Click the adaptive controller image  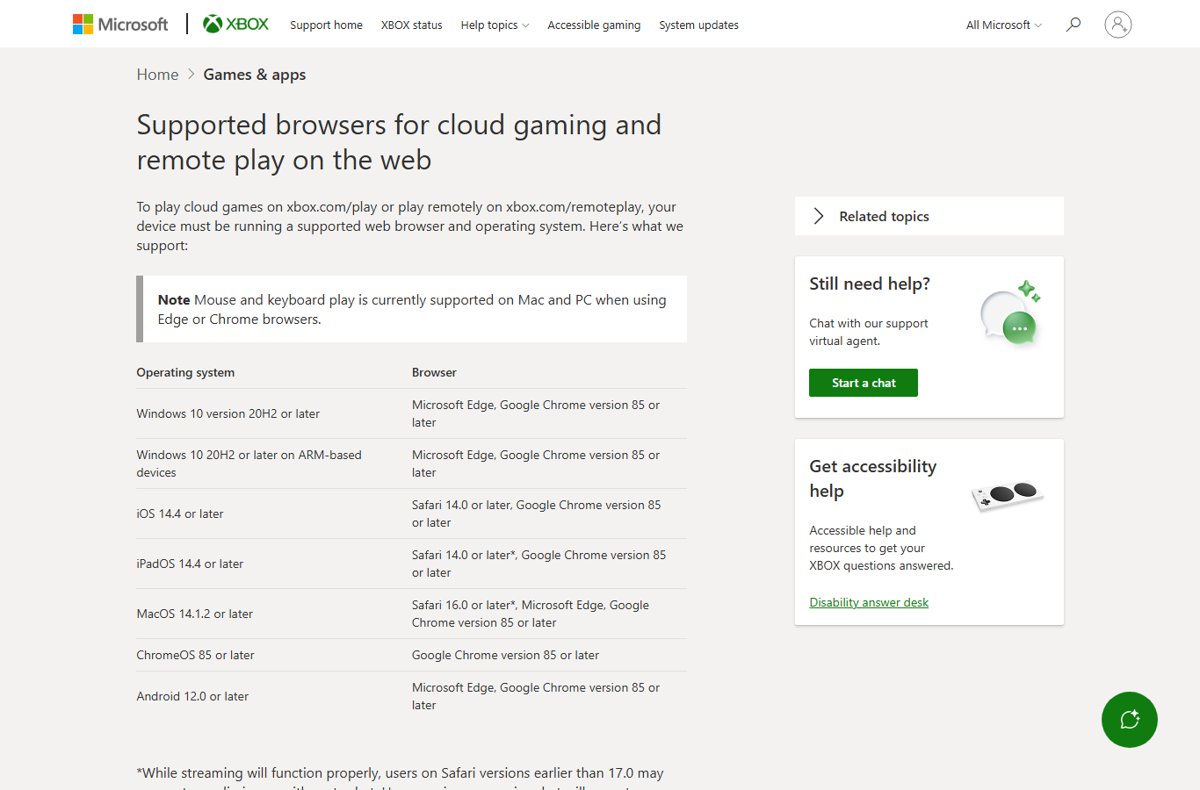pyautogui.click(x=1008, y=495)
